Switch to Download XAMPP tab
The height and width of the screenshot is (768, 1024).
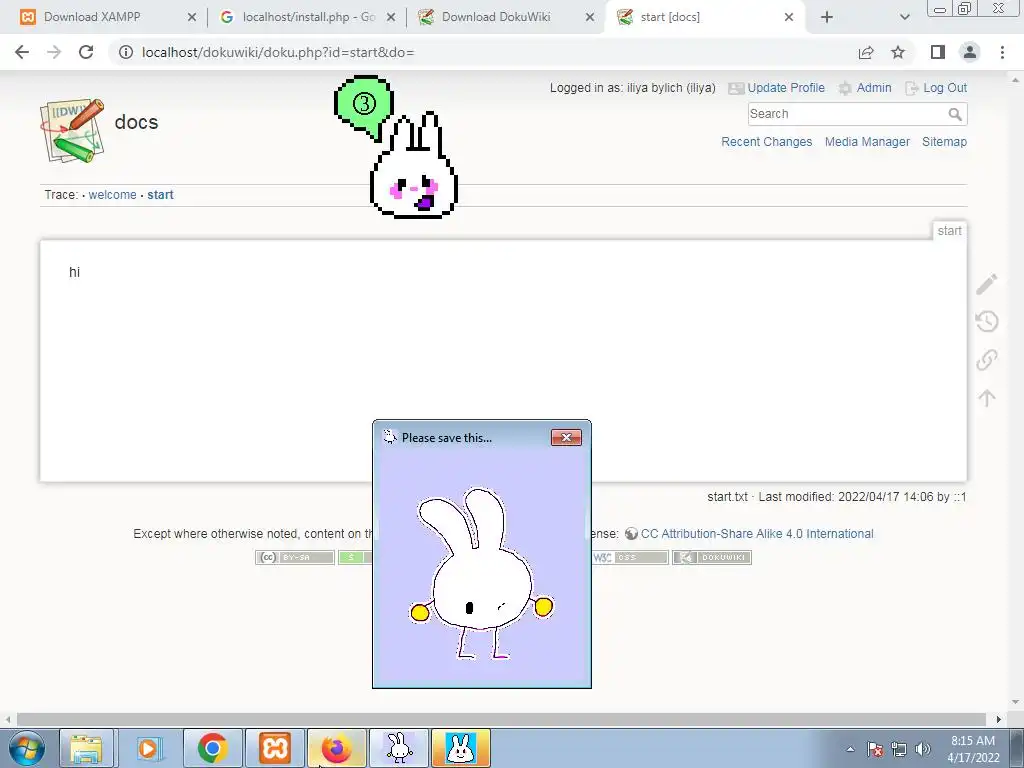tap(91, 17)
